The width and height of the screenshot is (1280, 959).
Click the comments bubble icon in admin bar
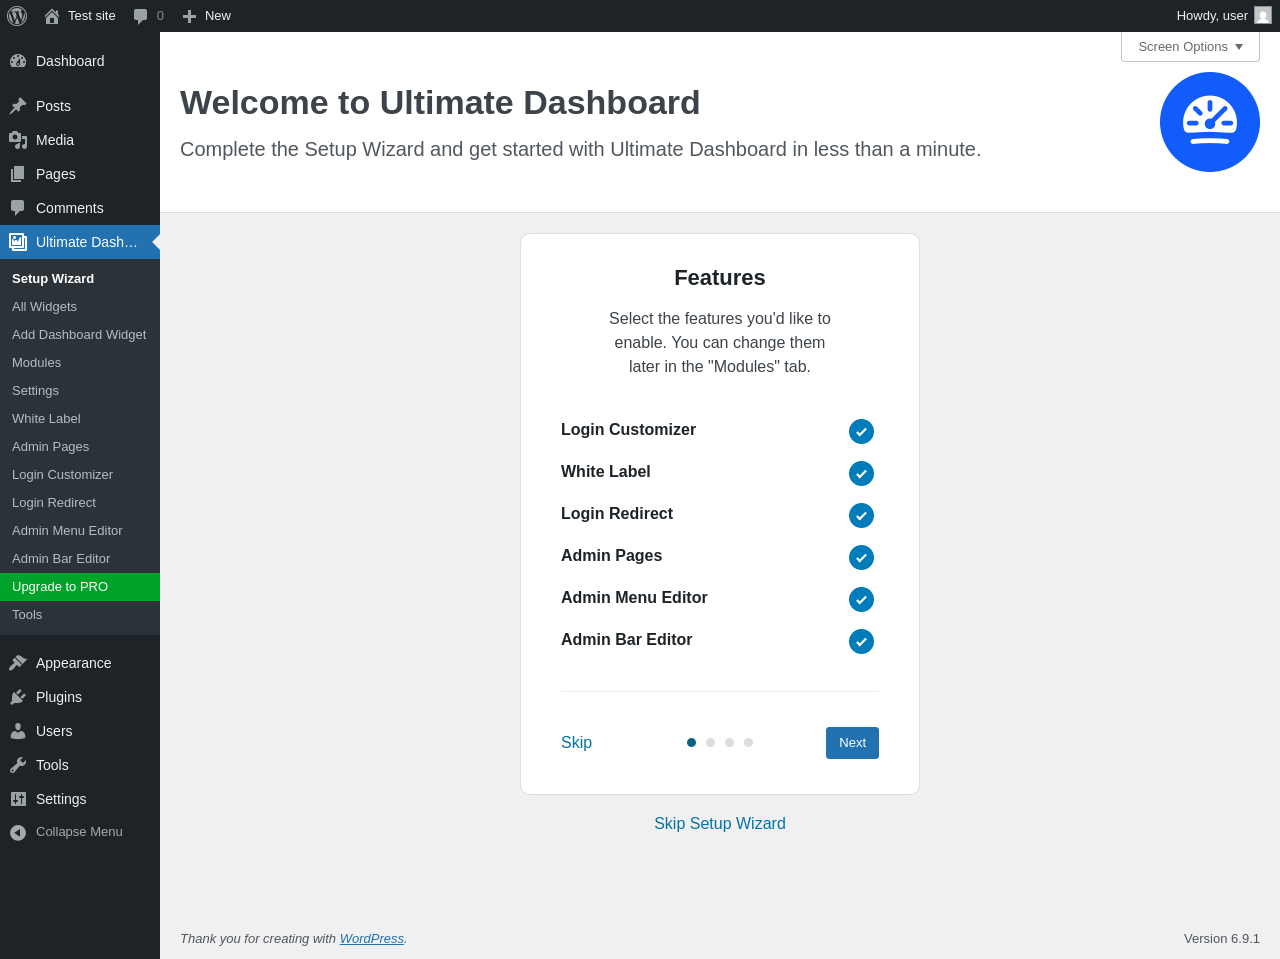(x=141, y=16)
